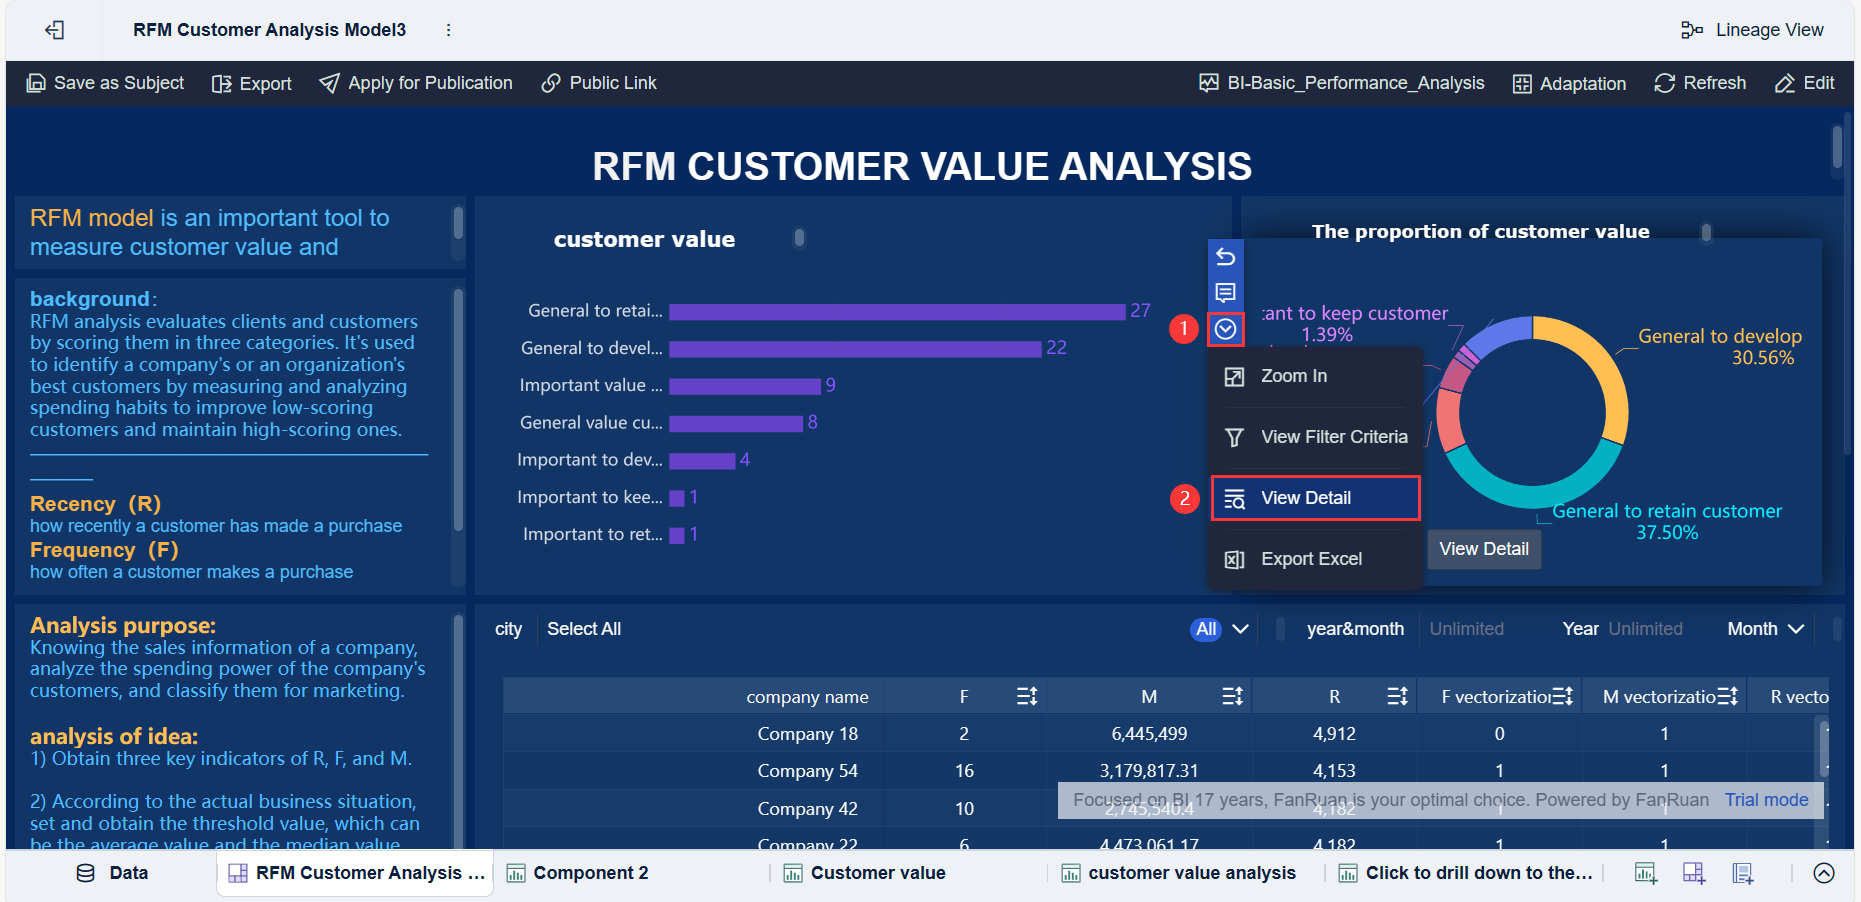
Task: Click the Adaptation button
Action: pyautogui.click(x=1569, y=84)
